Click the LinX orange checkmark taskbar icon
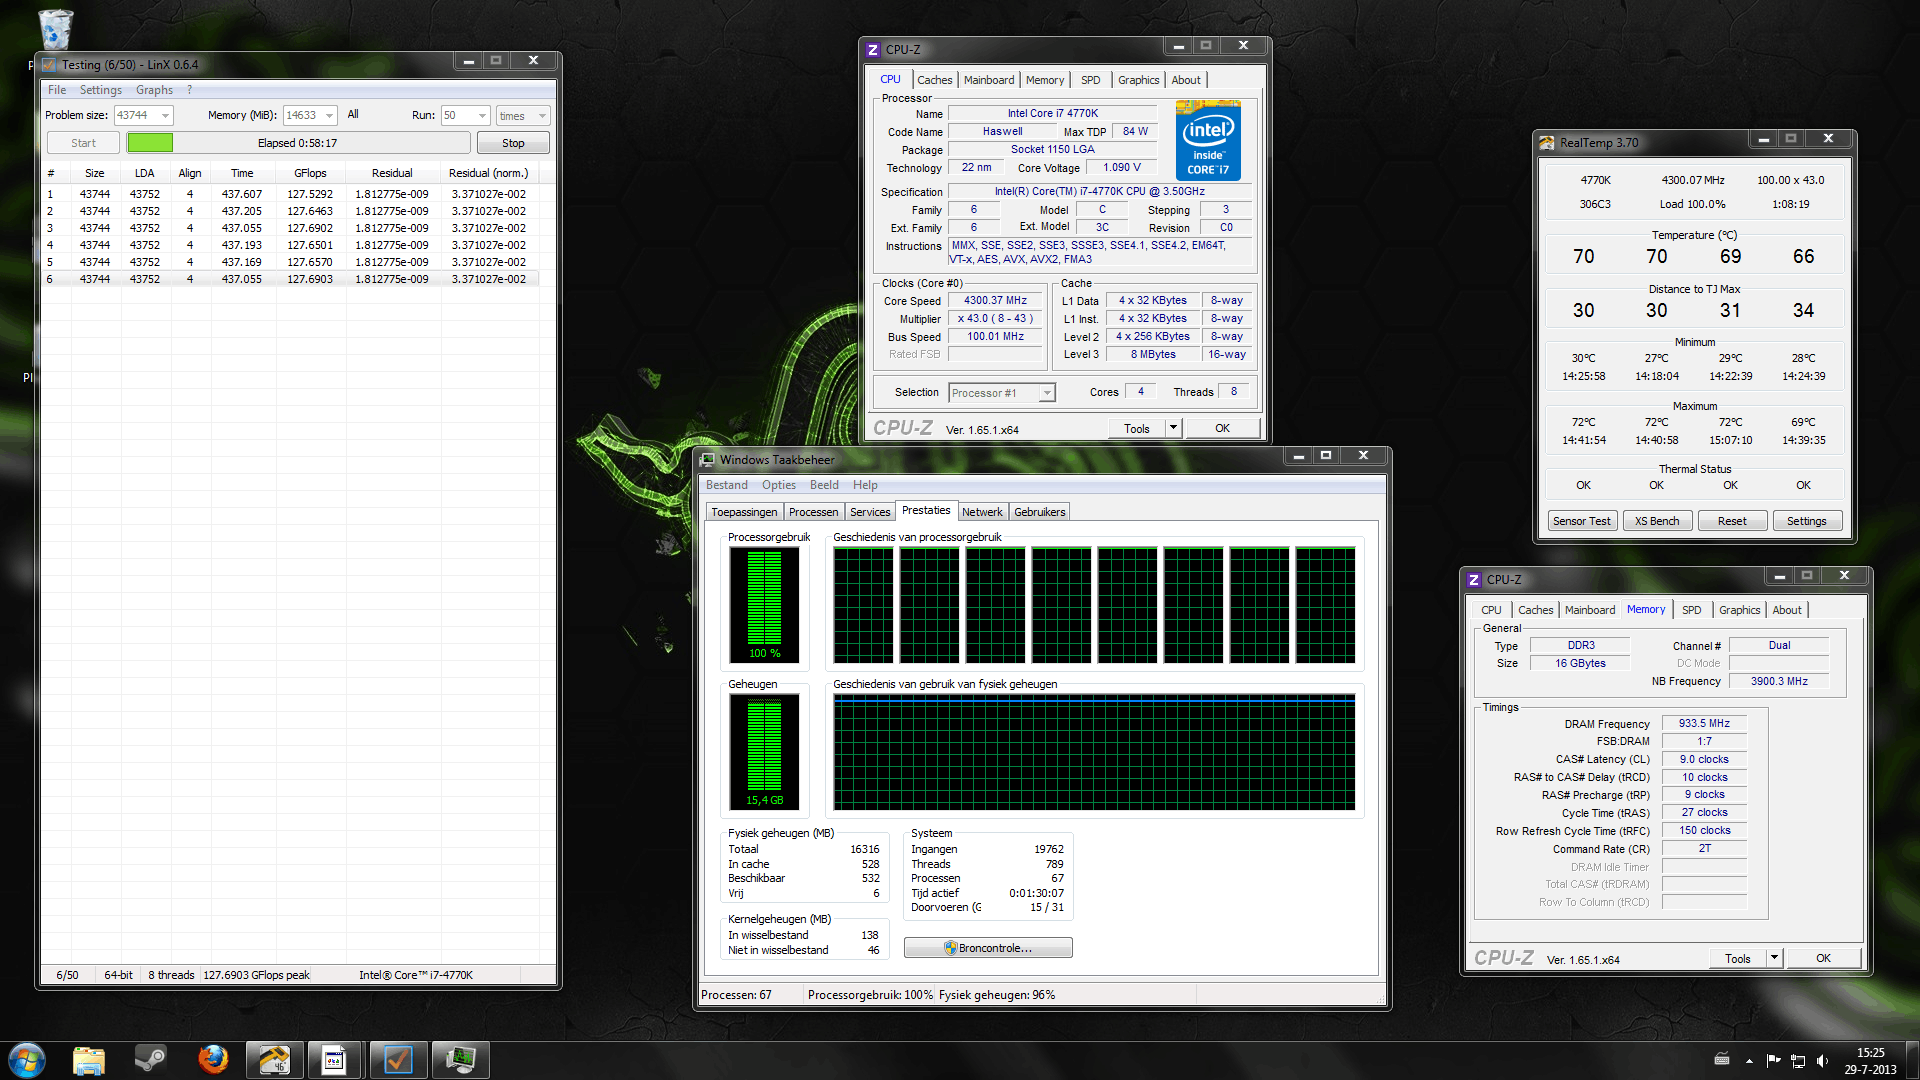 click(x=398, y=1059)
